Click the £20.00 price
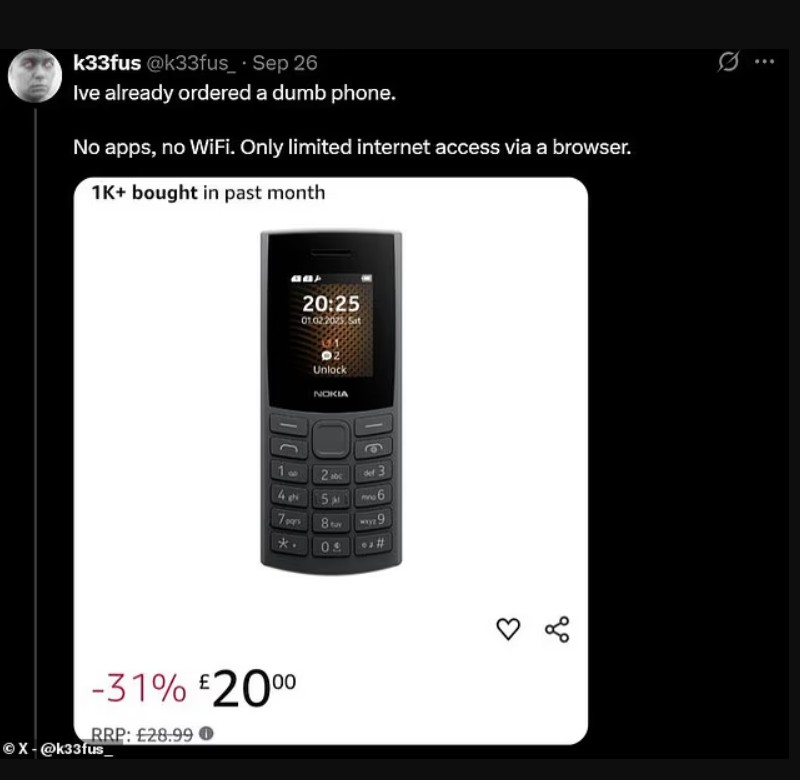The image size is (800, 780). 247,688
